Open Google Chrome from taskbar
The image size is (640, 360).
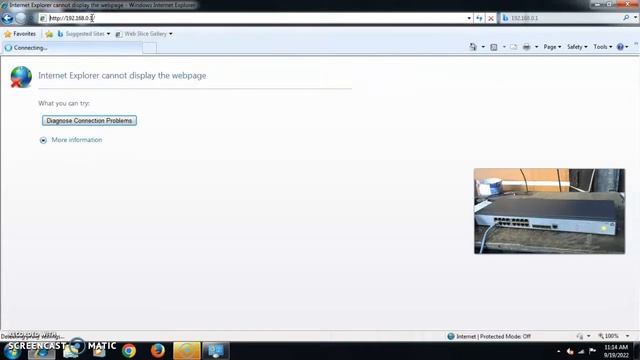[129, 351]
